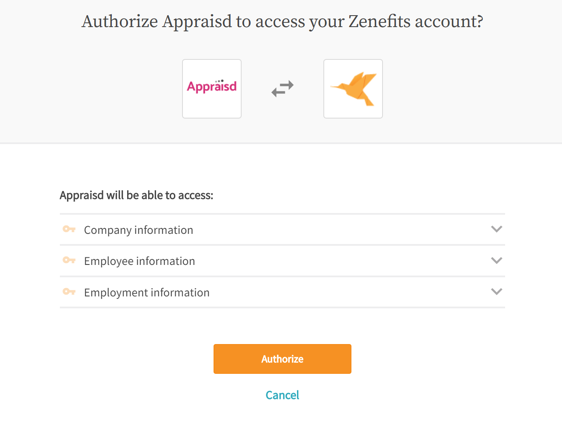Click the Appraisd logo tile
Screen dimensions: 562x429
(x=212, y=89)
